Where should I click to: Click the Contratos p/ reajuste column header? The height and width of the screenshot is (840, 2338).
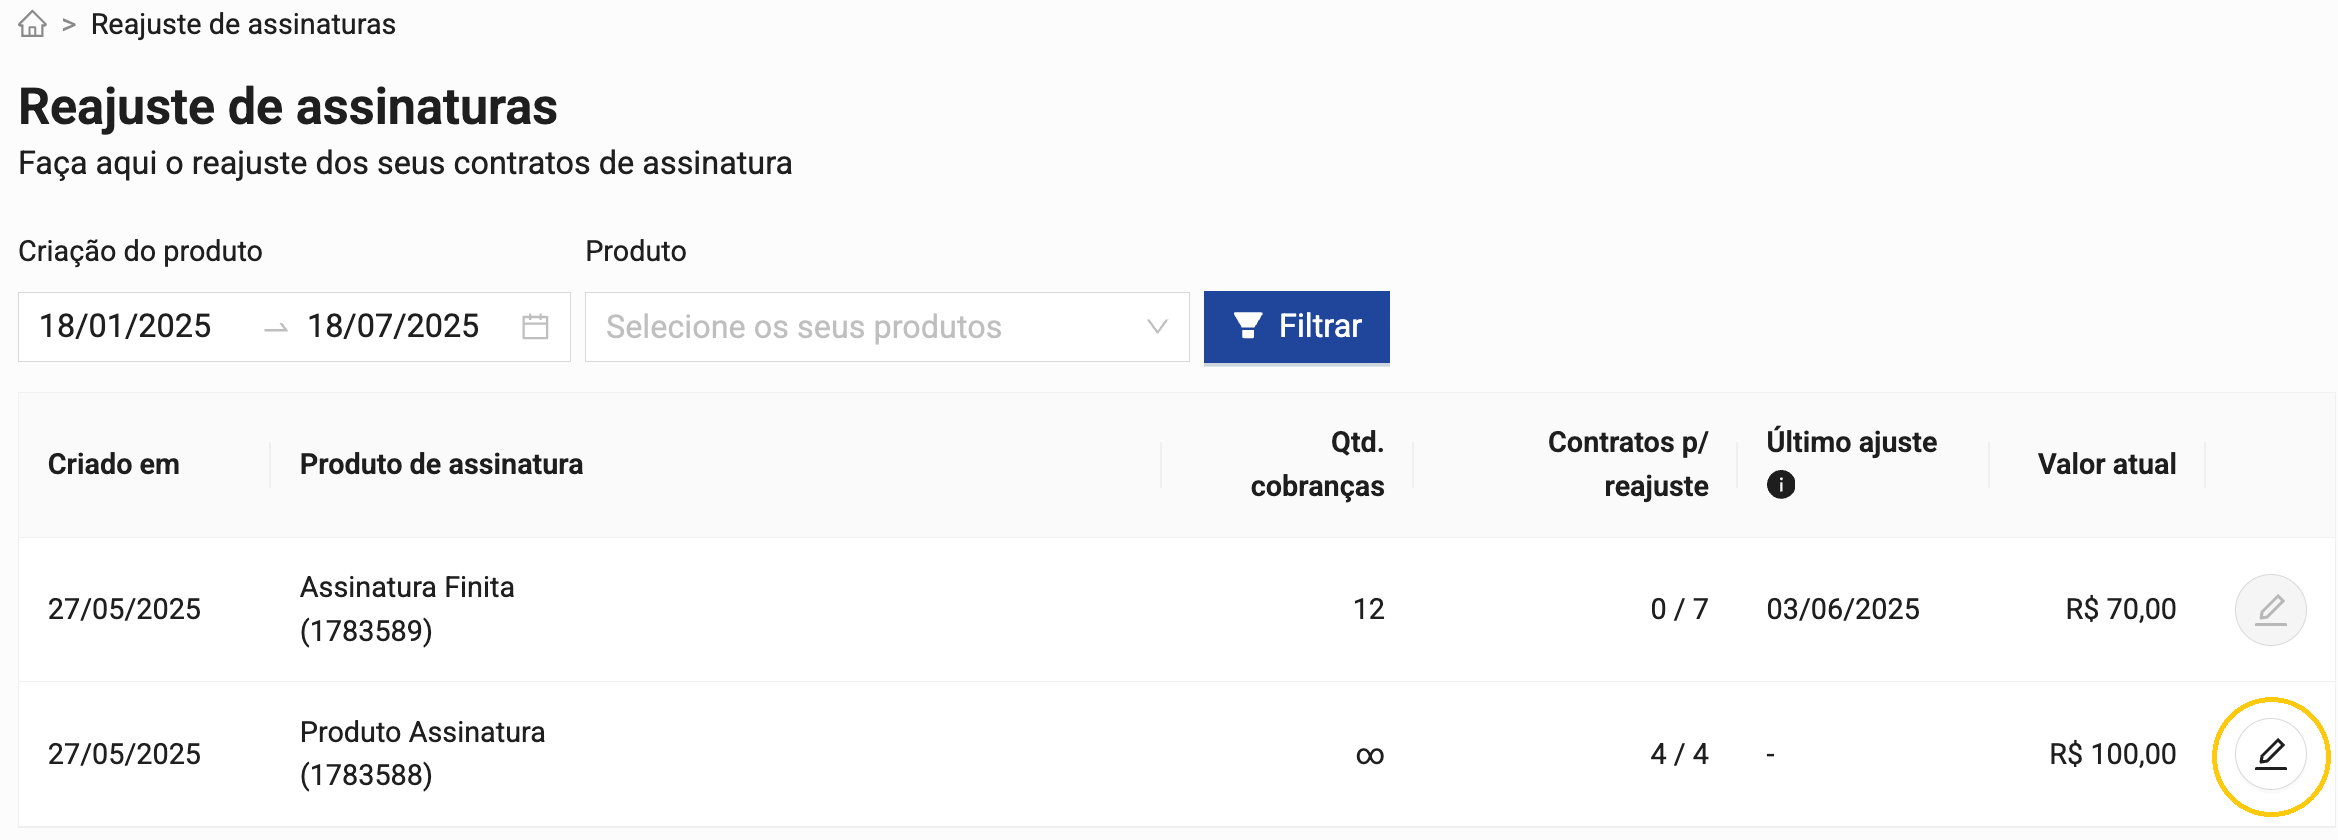1627,464
